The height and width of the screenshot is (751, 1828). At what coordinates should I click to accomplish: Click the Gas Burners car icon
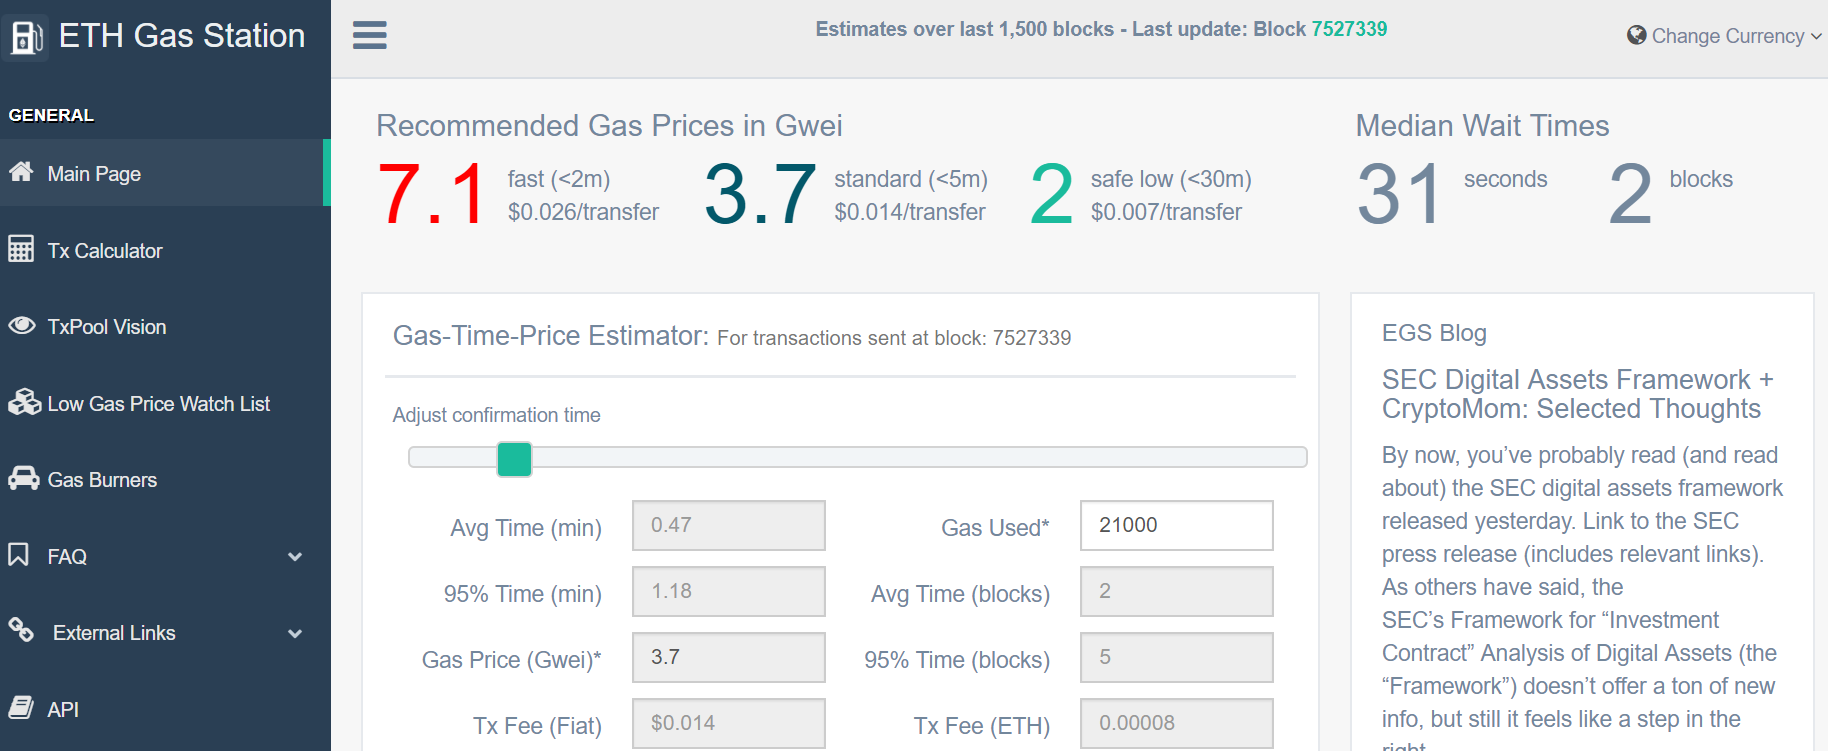click(x=23, y=479)
